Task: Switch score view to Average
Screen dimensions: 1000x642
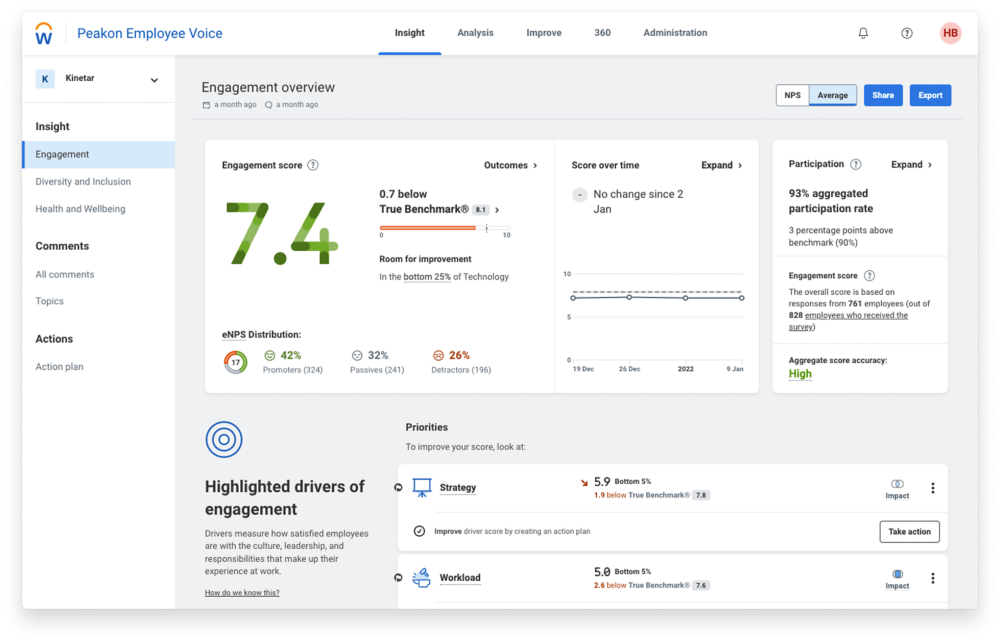Action: pos(832,95)
